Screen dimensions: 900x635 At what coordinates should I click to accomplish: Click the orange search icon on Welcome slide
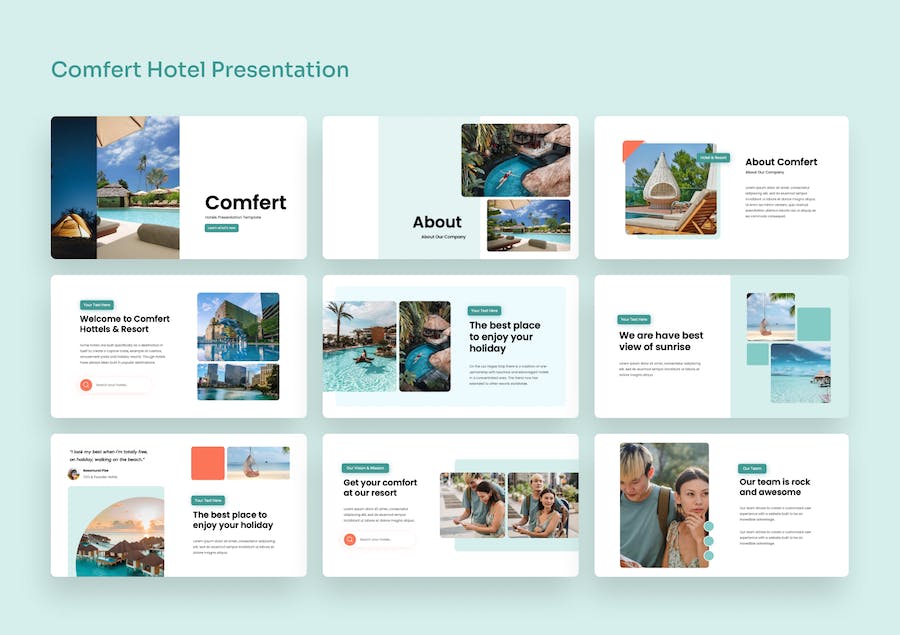click(x=86, y=385)
